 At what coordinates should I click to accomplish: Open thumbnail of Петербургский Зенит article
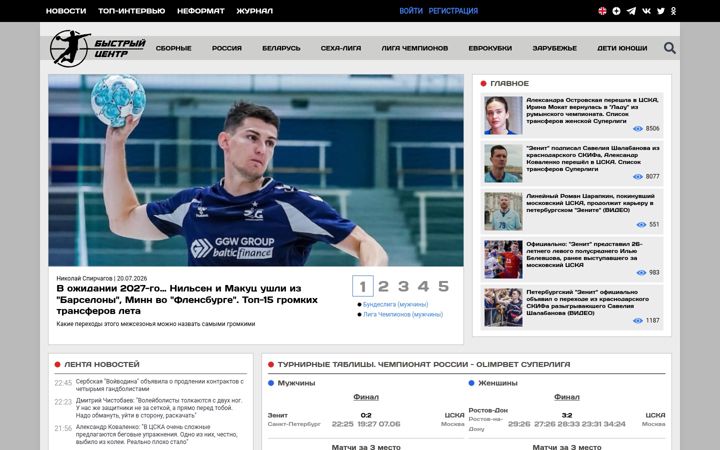tap(503, 307)
